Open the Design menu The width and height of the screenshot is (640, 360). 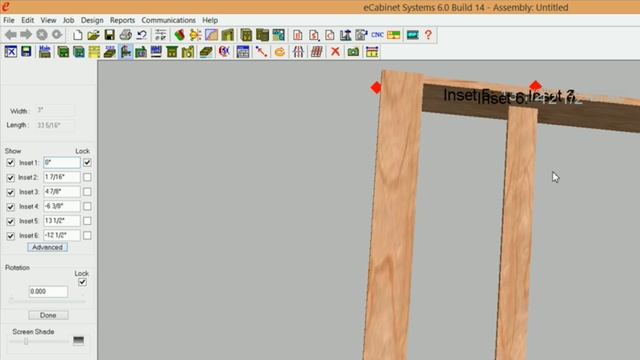[x=92, y=20]
